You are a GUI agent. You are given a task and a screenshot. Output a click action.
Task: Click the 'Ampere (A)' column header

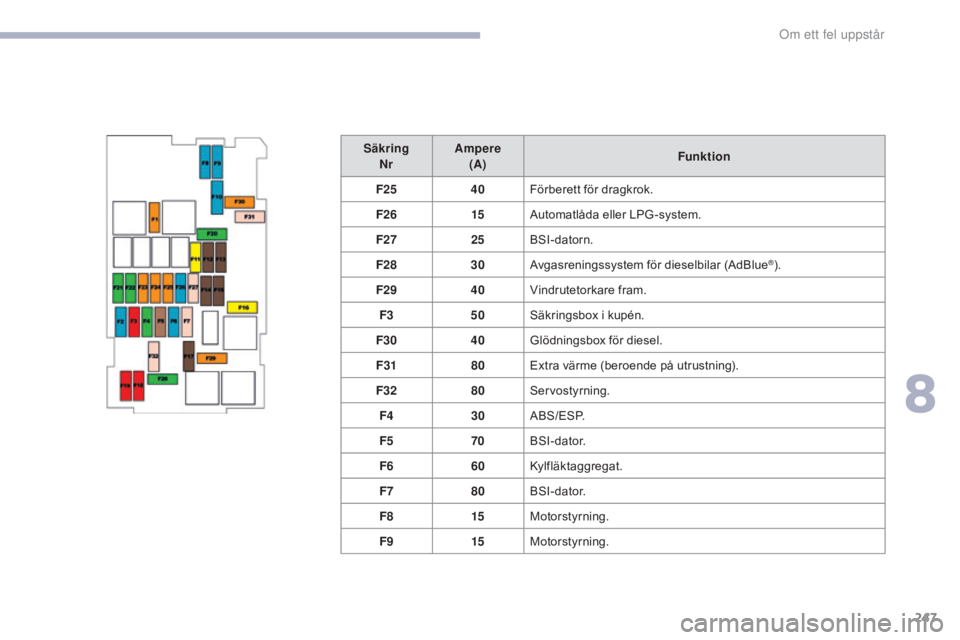478,156
